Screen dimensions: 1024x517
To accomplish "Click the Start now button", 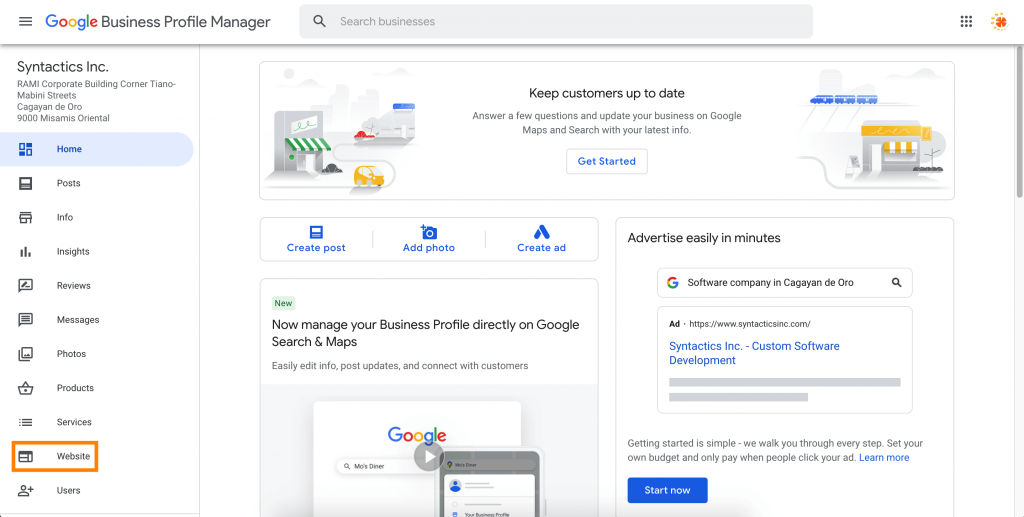I will [x=667, y=490].
